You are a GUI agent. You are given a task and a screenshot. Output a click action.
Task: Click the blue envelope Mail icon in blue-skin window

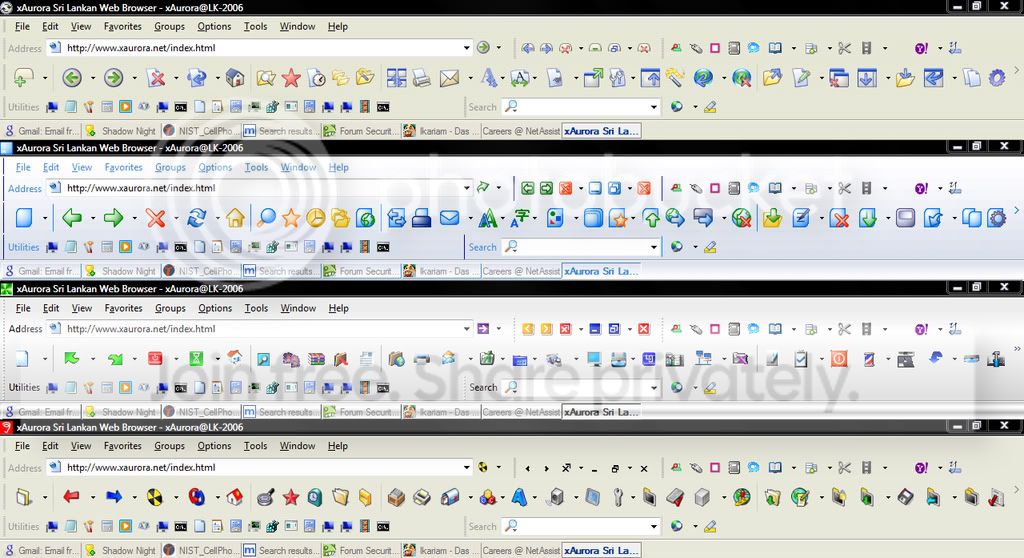point(449,218)
